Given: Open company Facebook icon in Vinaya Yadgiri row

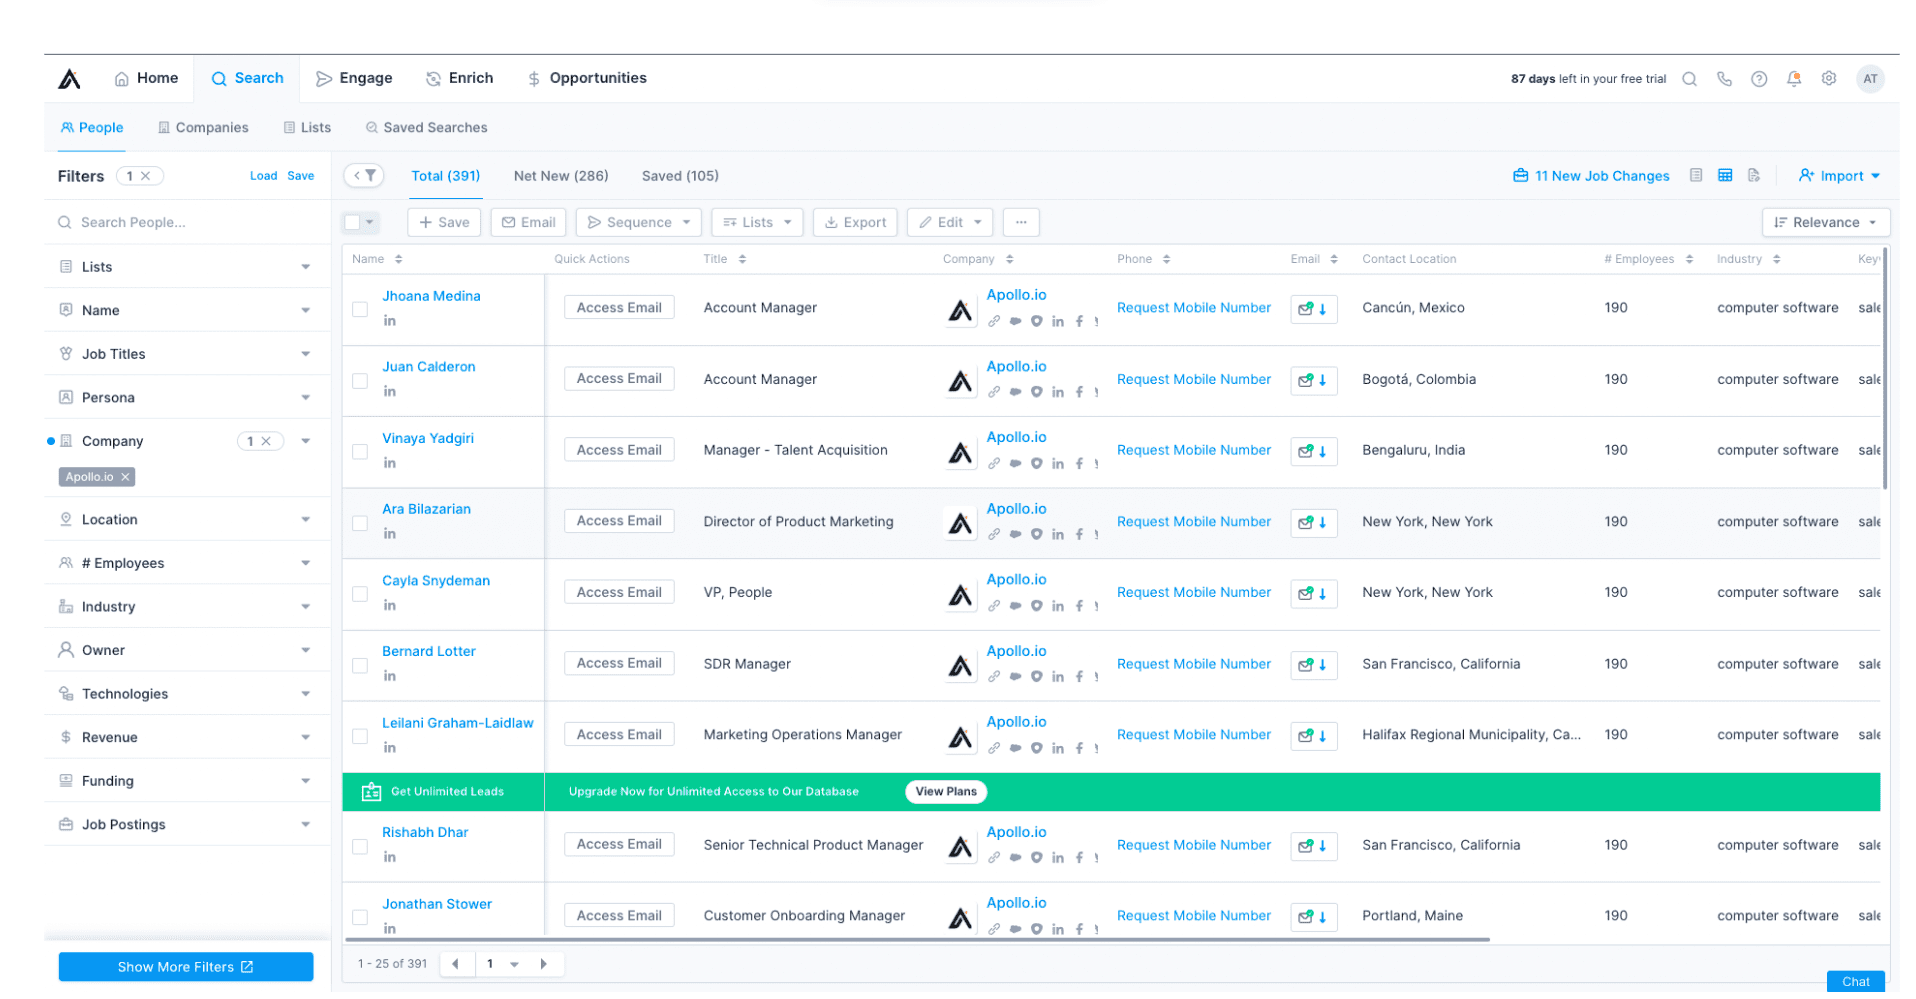Looking at the screenshot, I should pyautogui.click(x=1079, y=464).
